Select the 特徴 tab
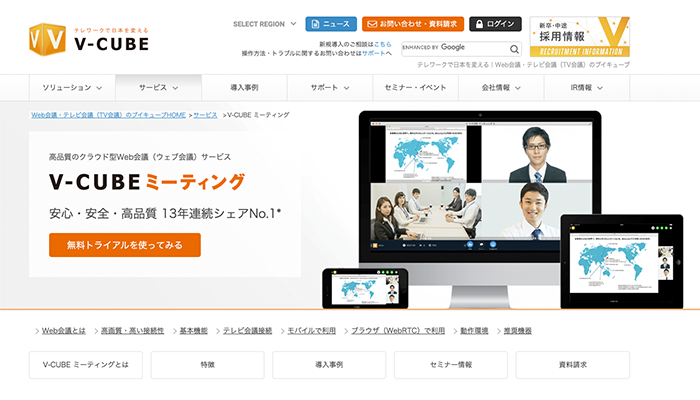The width and height of the screenshot is (700, 400). click(x=208, y=365)
